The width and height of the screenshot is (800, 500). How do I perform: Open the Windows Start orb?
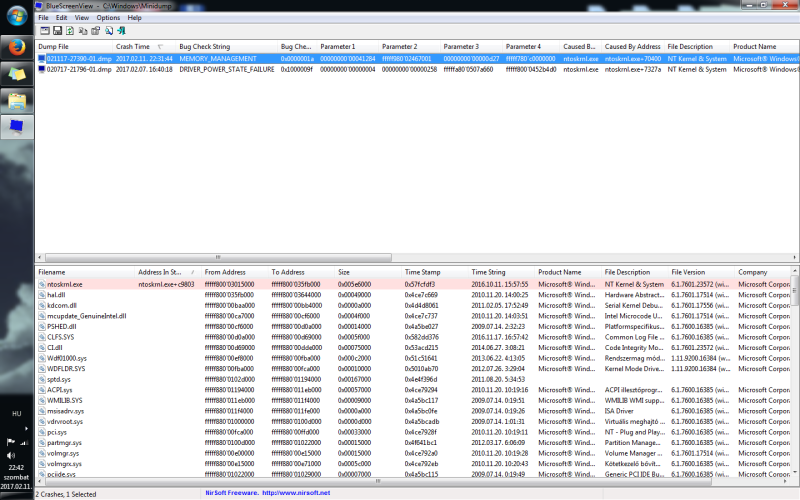pyautogui.click(x=17, y=16)
